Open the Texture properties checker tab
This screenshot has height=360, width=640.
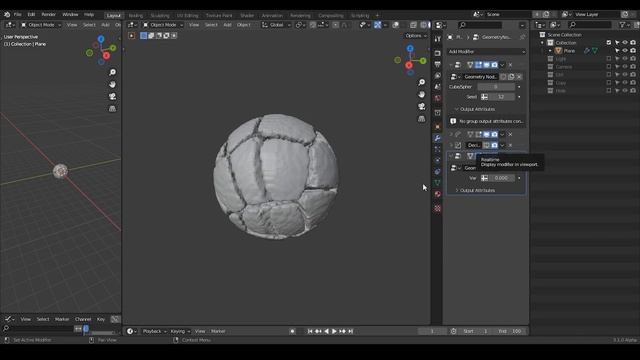pos(438,208)
